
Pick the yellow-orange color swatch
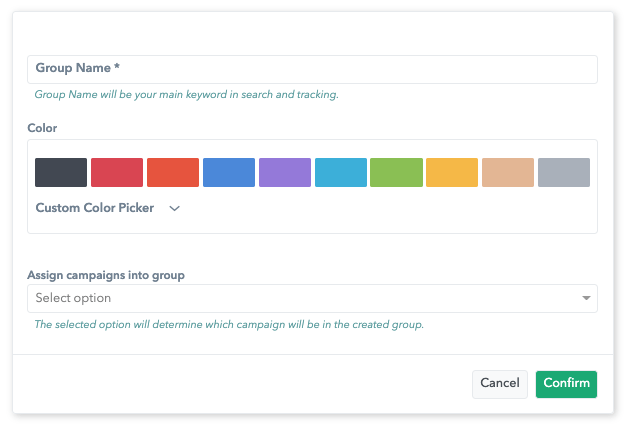[x=452, y=173]
